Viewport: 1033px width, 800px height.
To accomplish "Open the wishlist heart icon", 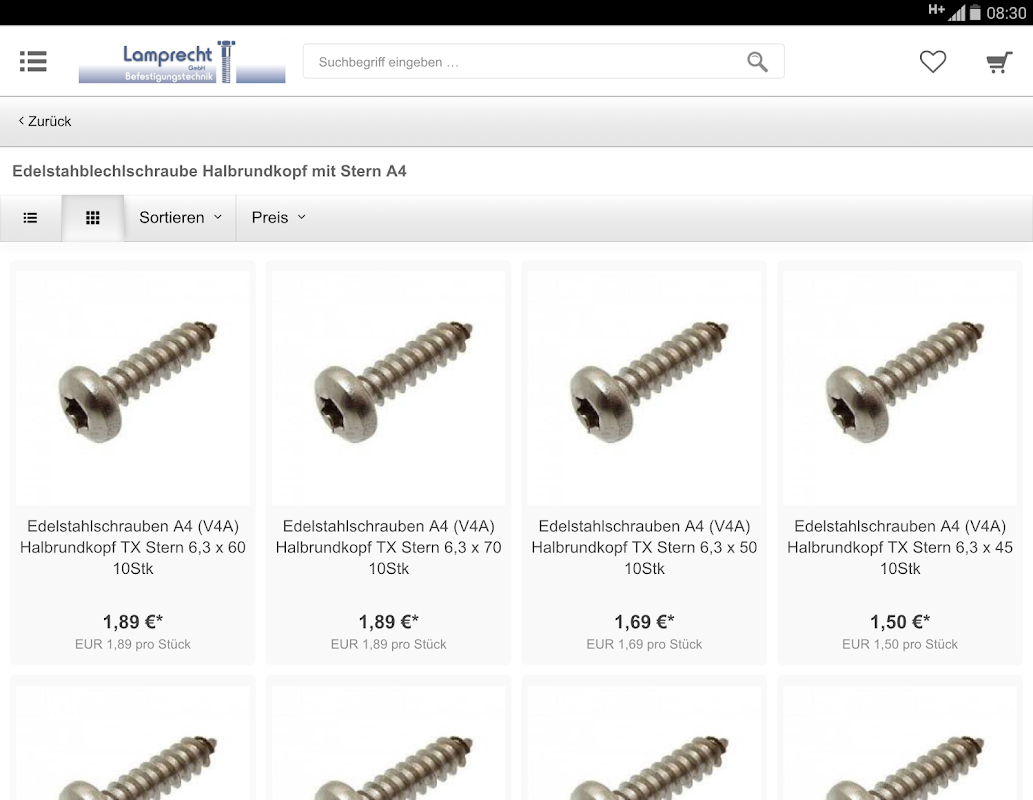I will pyautogui.click(x=932, y=62).
